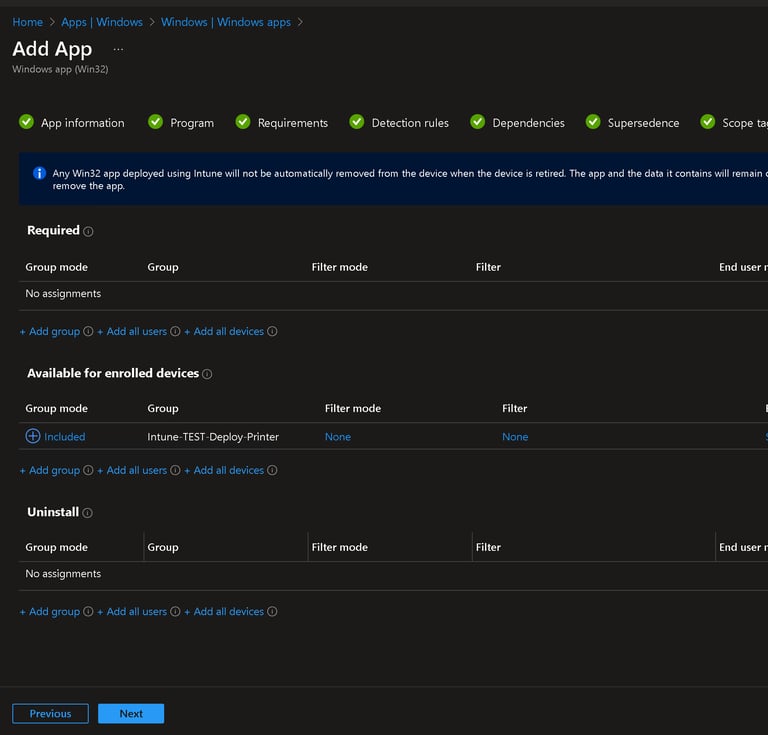Click No assignments row under Required

(393, 294)
